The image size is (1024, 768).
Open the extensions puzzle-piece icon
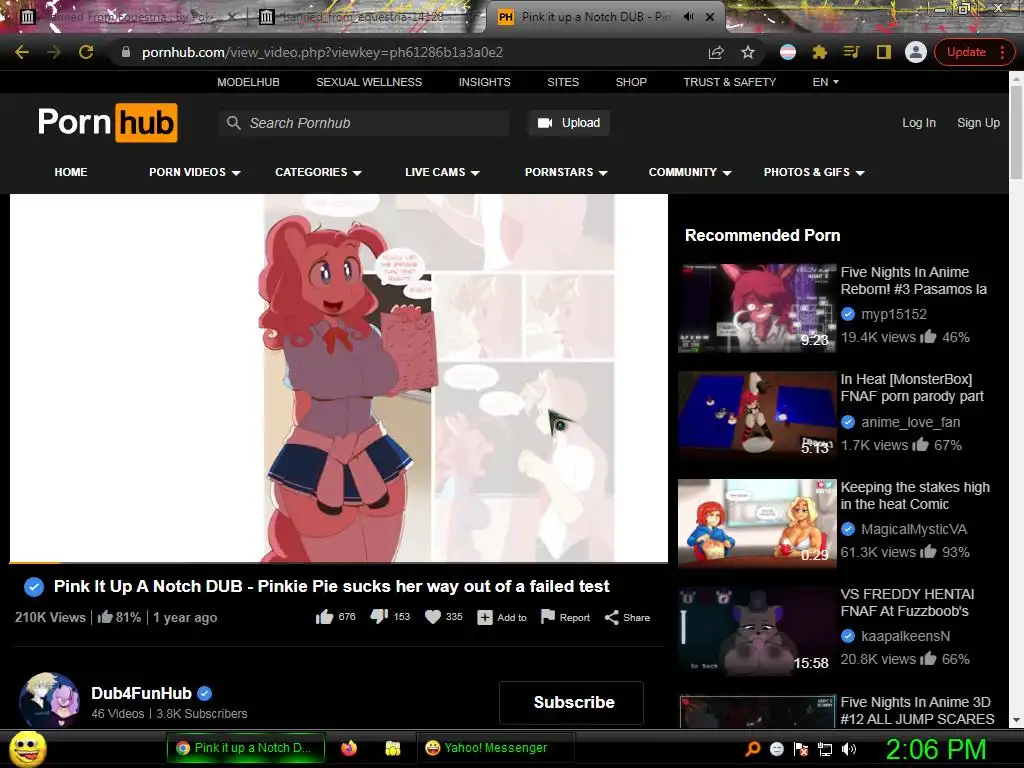(x=820, y=52)
